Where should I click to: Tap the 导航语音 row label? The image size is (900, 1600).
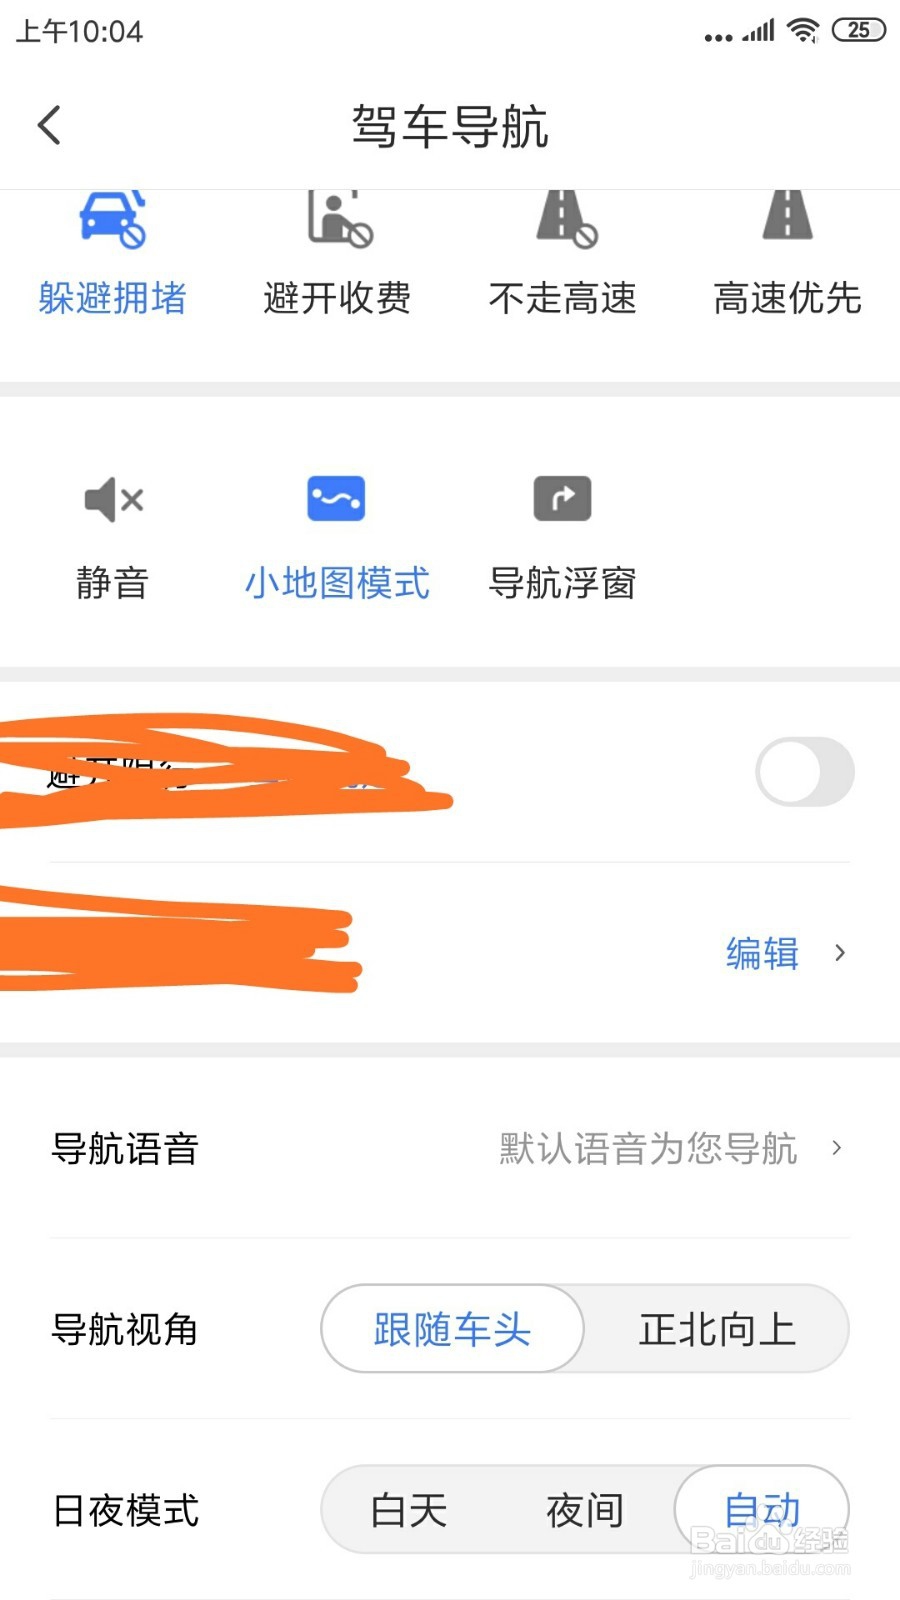coord(125,1148)
